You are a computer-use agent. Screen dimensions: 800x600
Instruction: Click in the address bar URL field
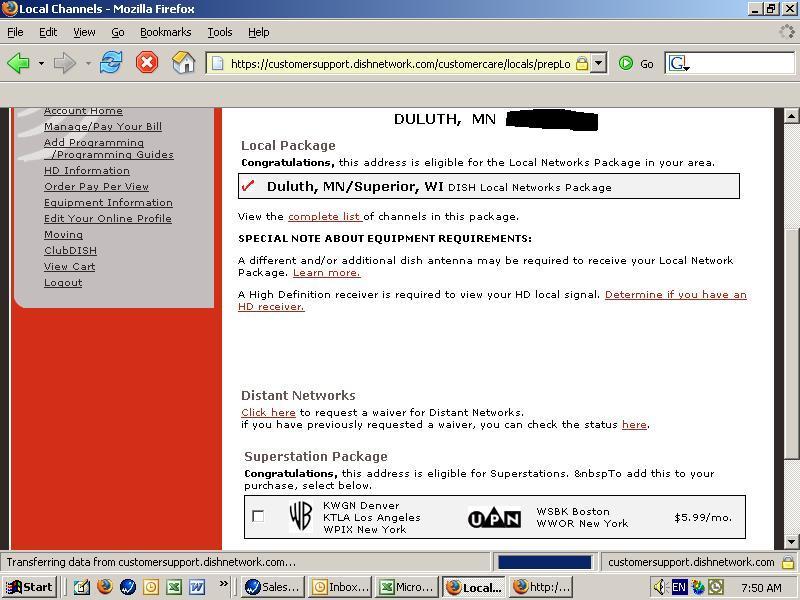[400, 64]
